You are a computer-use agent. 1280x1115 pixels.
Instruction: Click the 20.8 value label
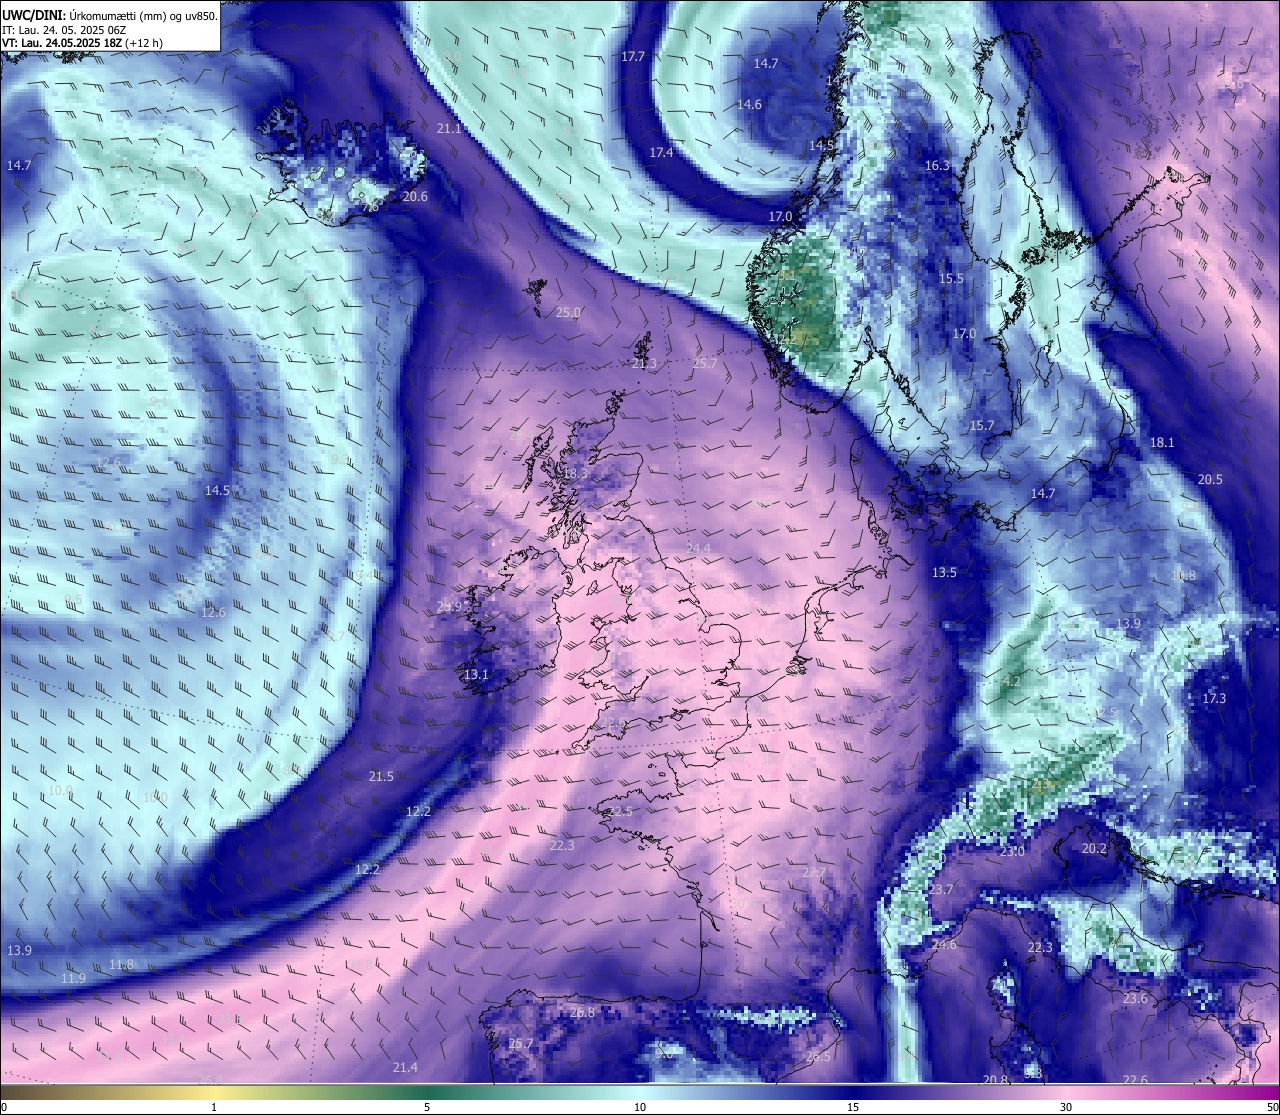995,1080
